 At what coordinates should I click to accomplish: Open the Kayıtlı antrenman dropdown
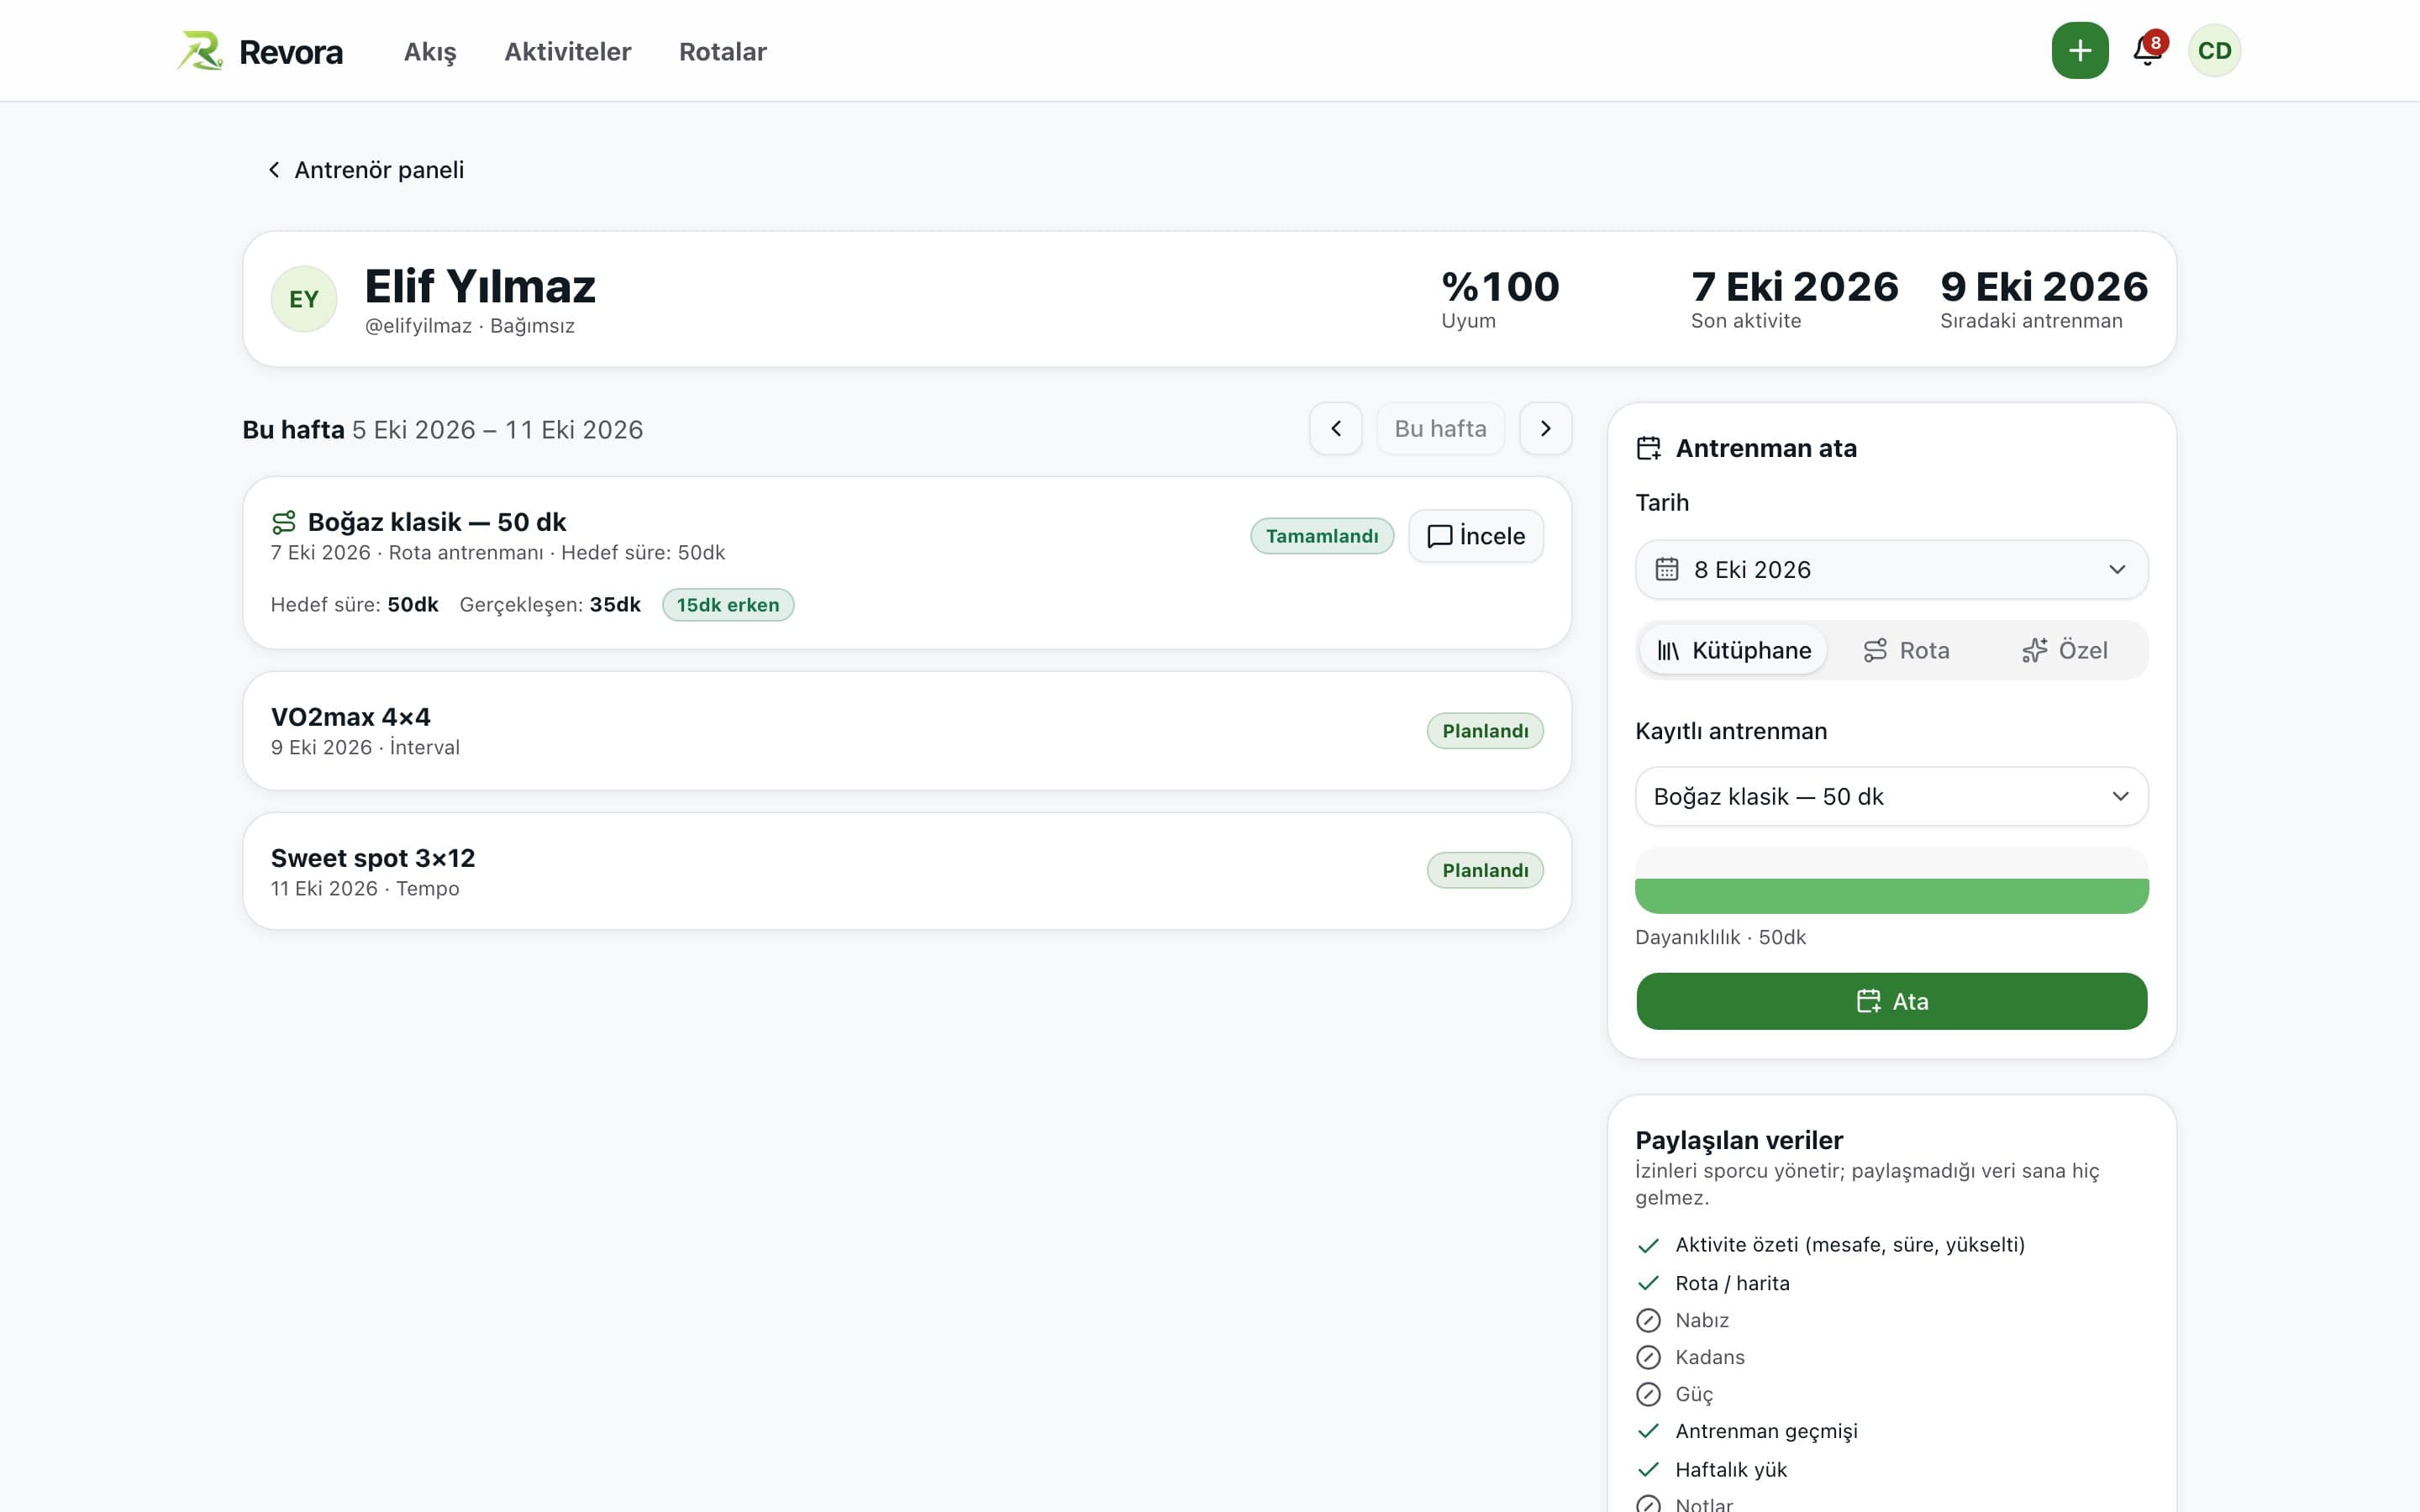click(1891, 797)
